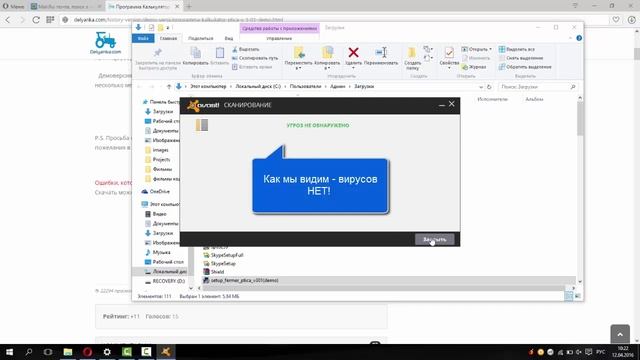Image resolution: width=640 pixels, height=360 pixels.
Task: Open Customize Quick Access Toolbar dropdown arrow
Action: click(x=168, y=27)
